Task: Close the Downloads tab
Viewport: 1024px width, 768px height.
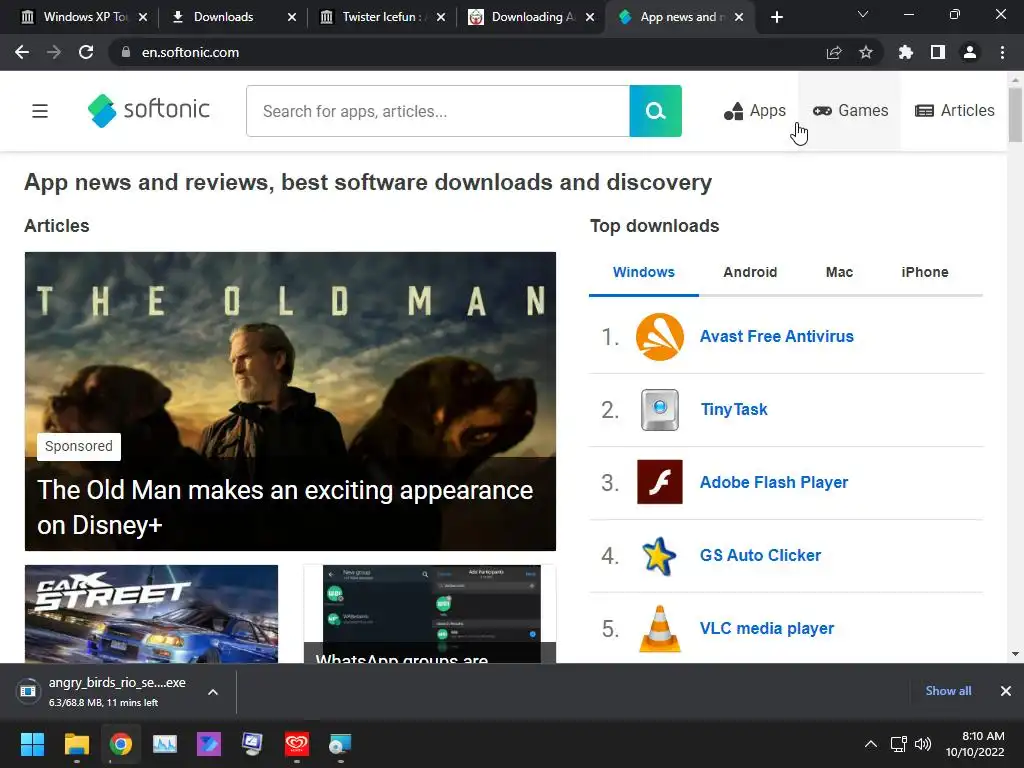Action: coord(292,17)
